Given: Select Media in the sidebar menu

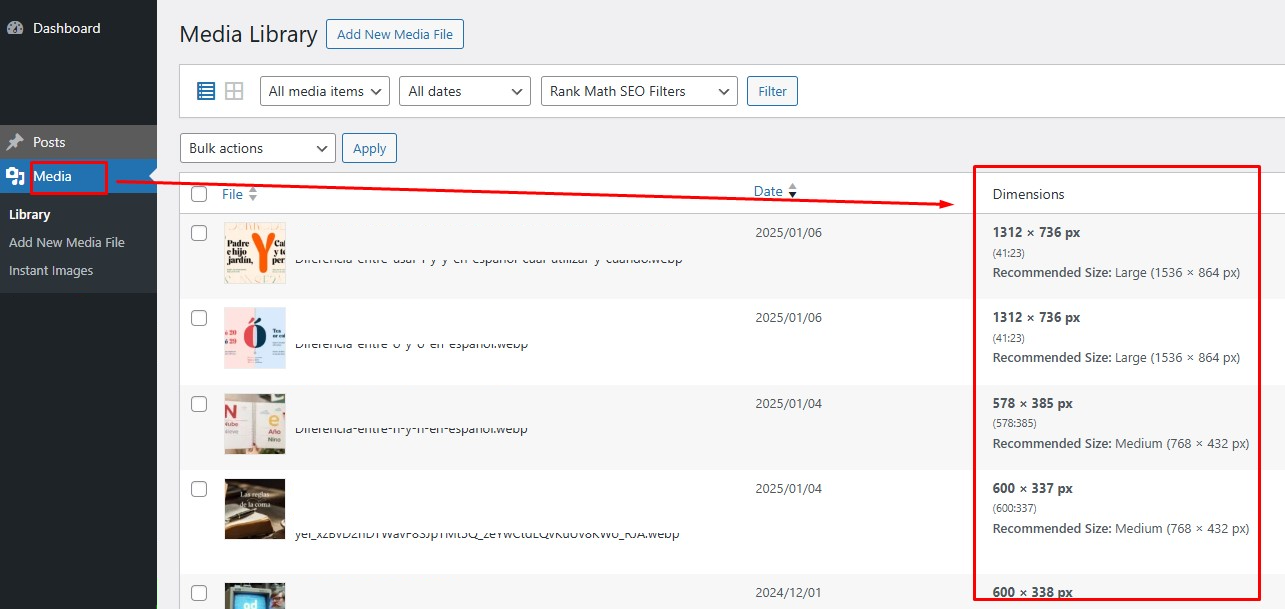Looking at the screenshot, I should pyautogui.click(x=52, y=177).
